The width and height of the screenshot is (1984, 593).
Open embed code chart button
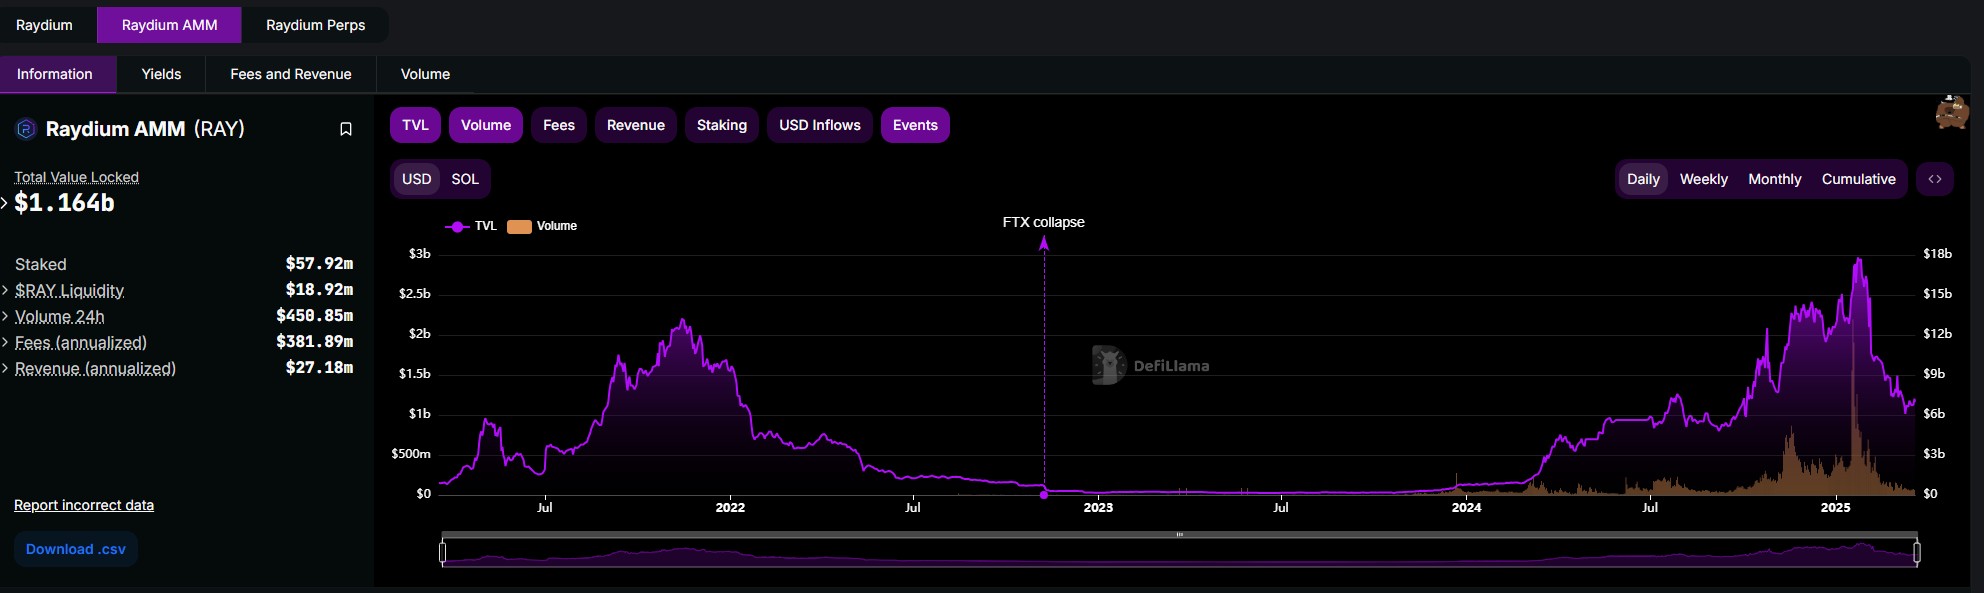click(1935, 179)
